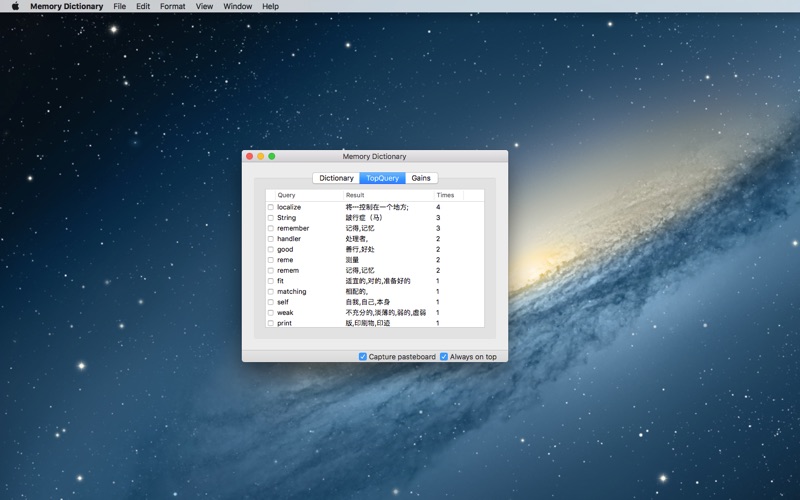Image resolution: width=800 pixels, height=500 pixels.
Task: Close the Memory Dictionary window
Action: pos(249,156)
